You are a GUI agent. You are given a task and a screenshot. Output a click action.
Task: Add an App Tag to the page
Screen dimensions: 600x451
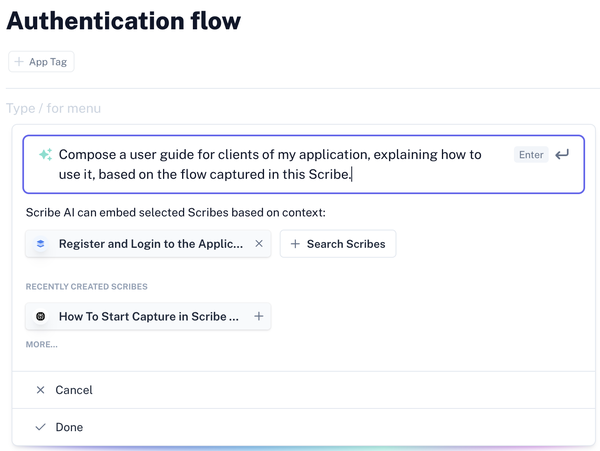(42, 62)
